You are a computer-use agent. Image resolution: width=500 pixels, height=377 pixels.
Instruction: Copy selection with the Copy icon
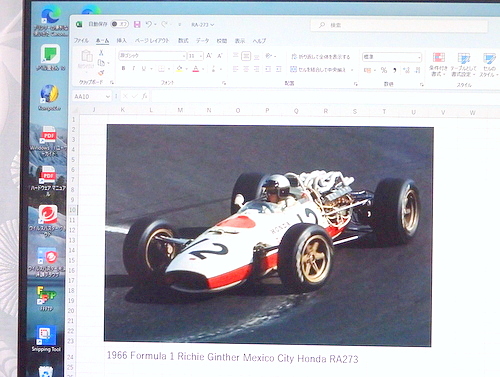pyautogui.click(x=101, y=63)
